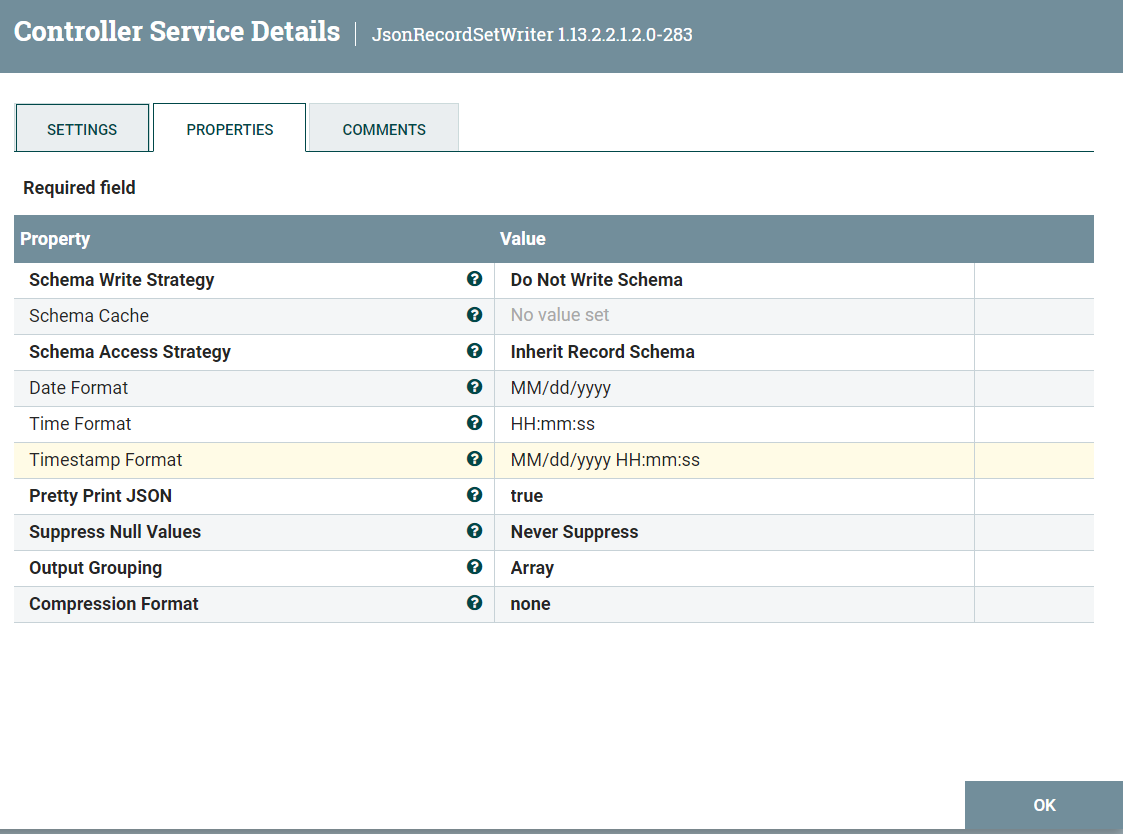The image size is (1123, 834).
Task: Switch to the SETTINGS tab
Action: pyautogui.click(x=82, y=128)
